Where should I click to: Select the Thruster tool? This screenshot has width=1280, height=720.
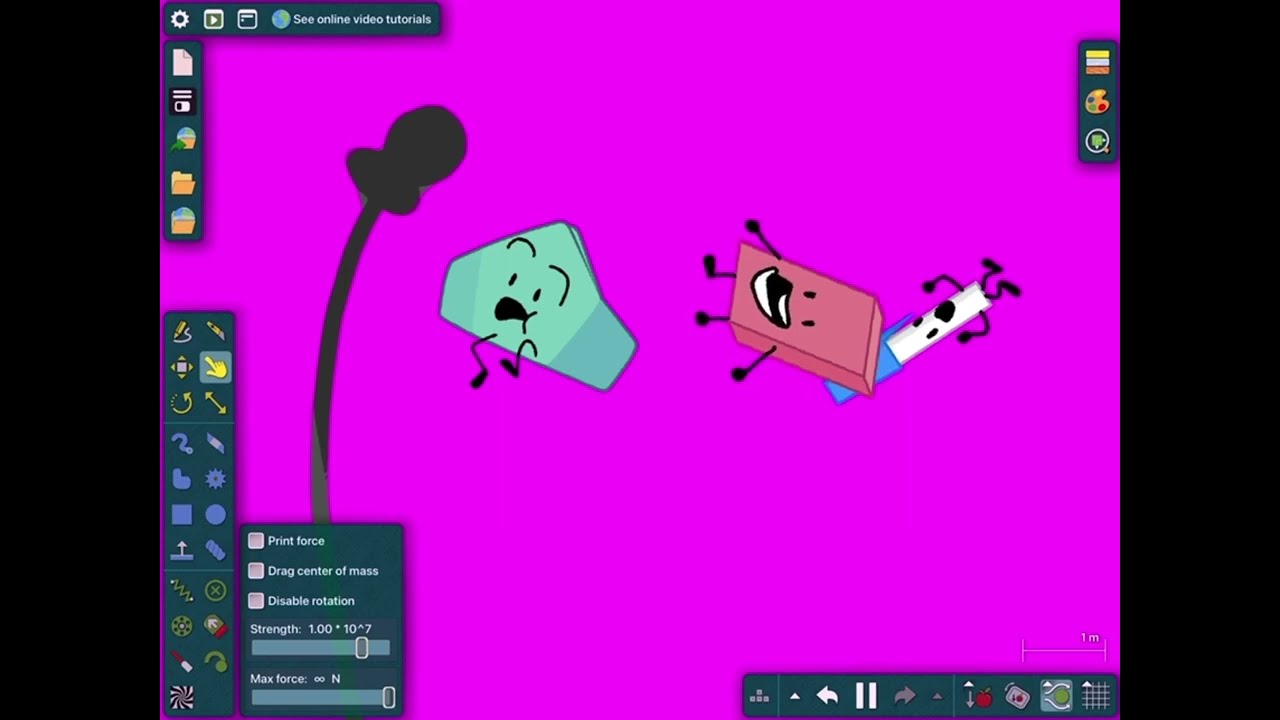click(215, 626)
